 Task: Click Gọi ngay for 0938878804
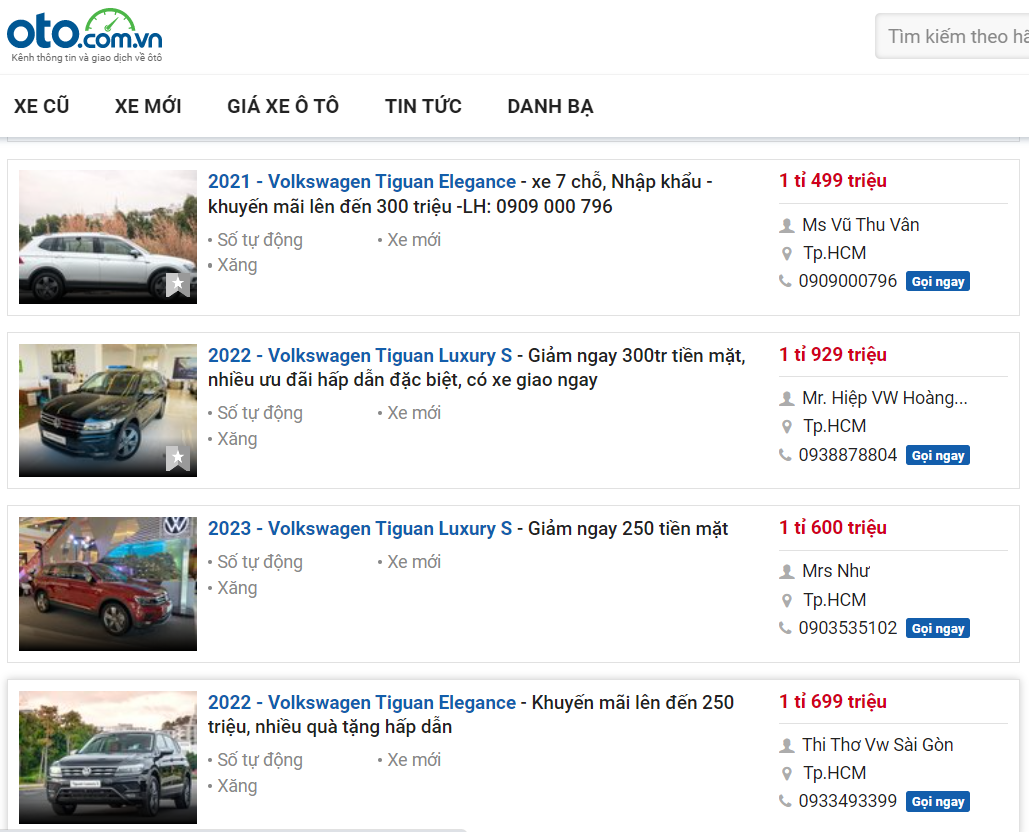(938, 455)
